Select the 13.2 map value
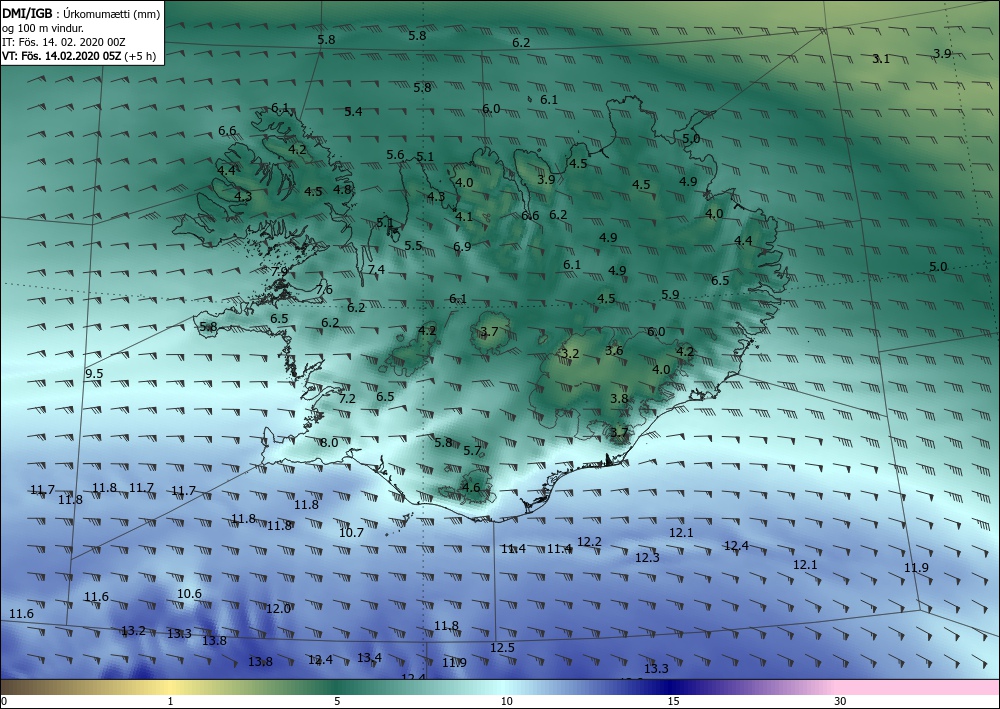 coord(133,631)
